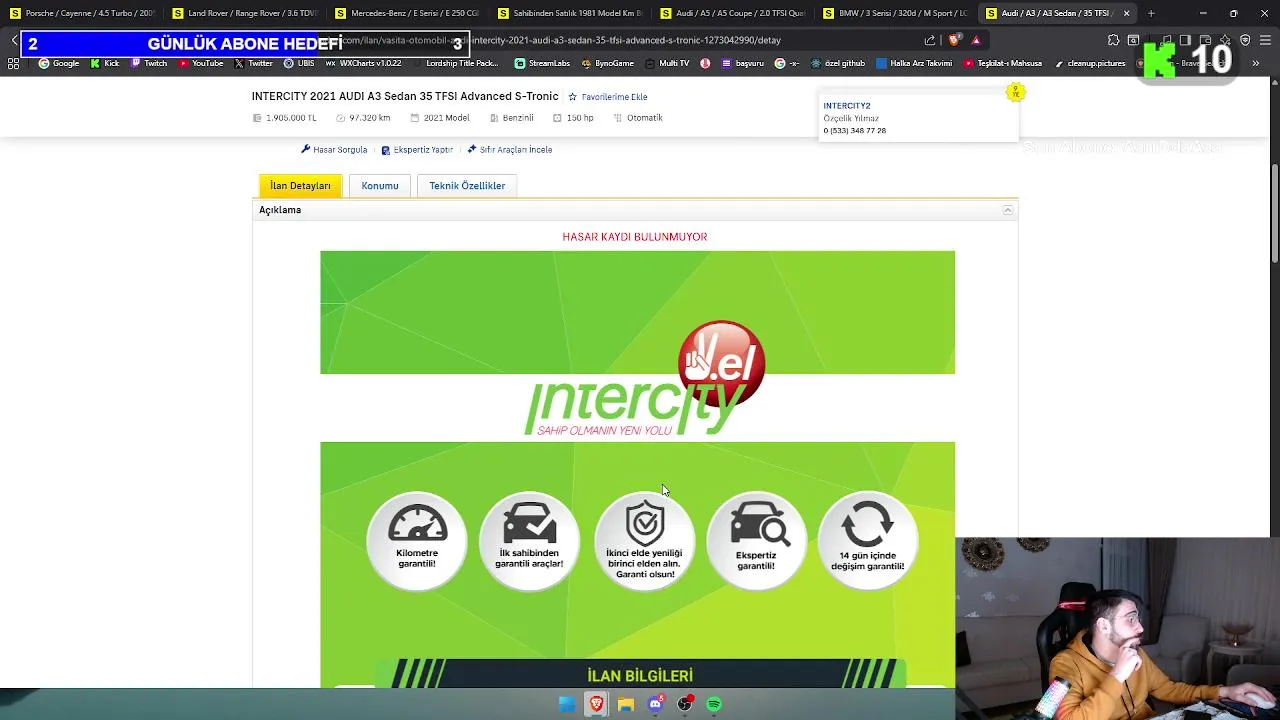Screen dimensions: 1280x720
Task: Open the UBIS bookmark
Action: [x=299, y=63]
